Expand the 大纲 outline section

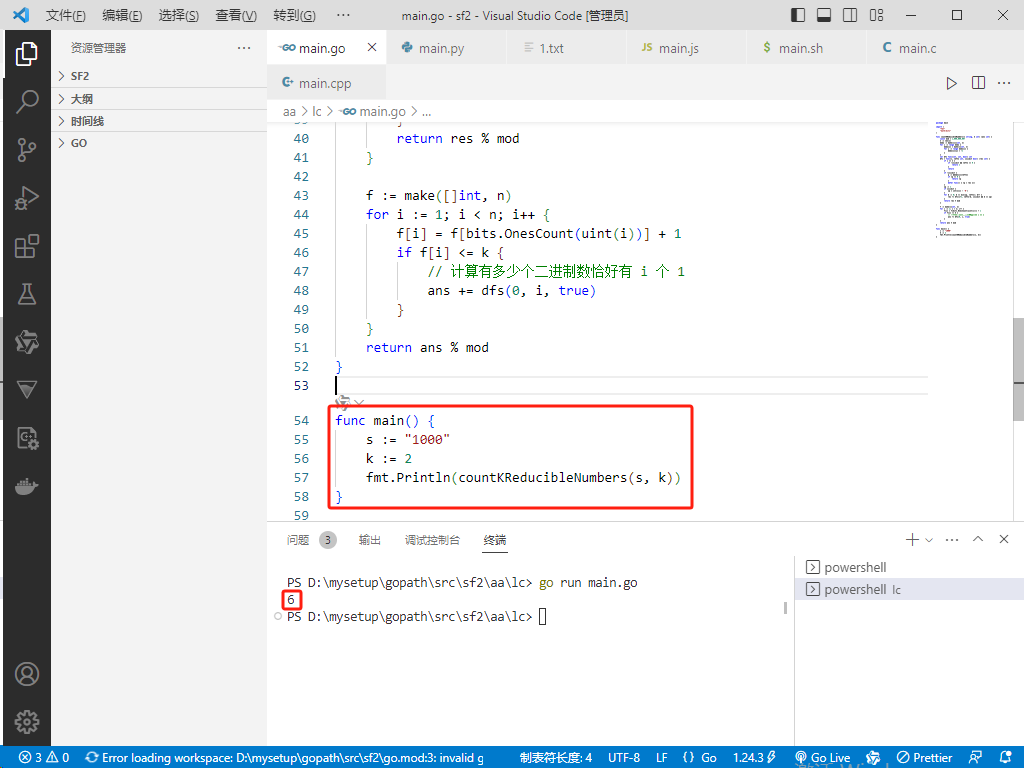click(x=159, y=99)
